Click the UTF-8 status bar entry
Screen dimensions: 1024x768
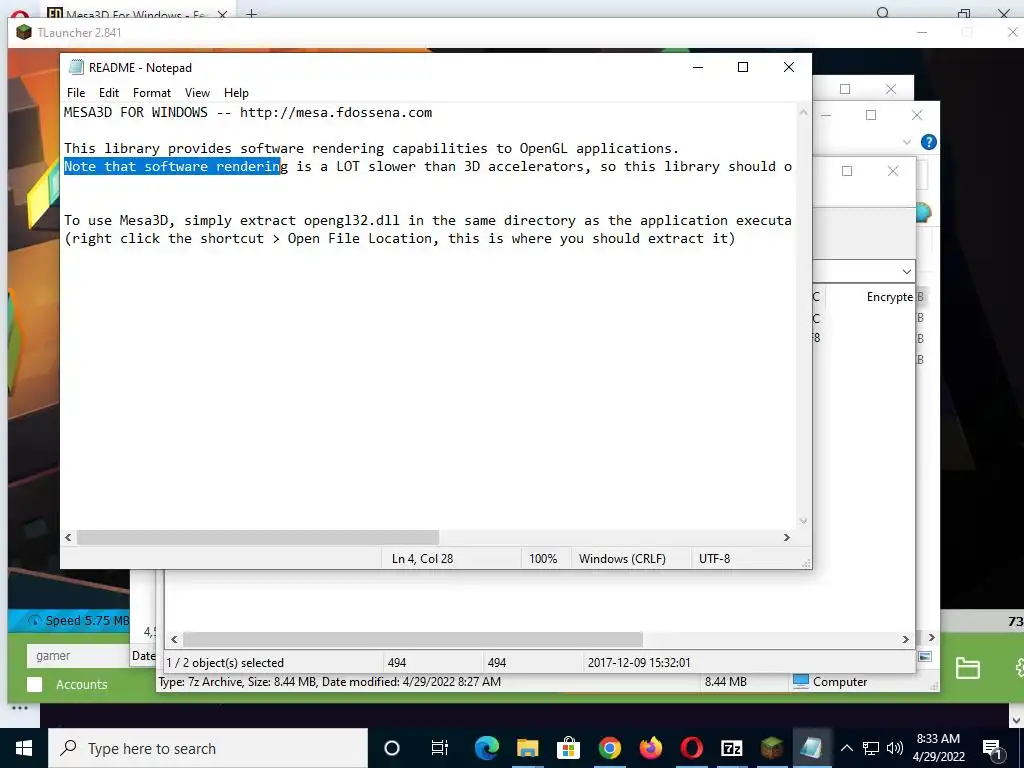[714, 559]
